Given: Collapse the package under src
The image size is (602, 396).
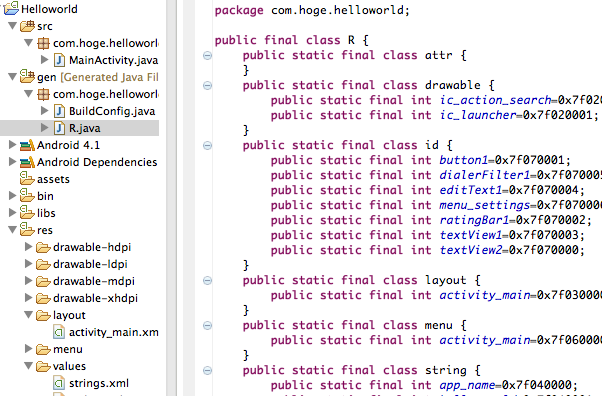Looking at the screenshot, I should (x=28, y=43).
